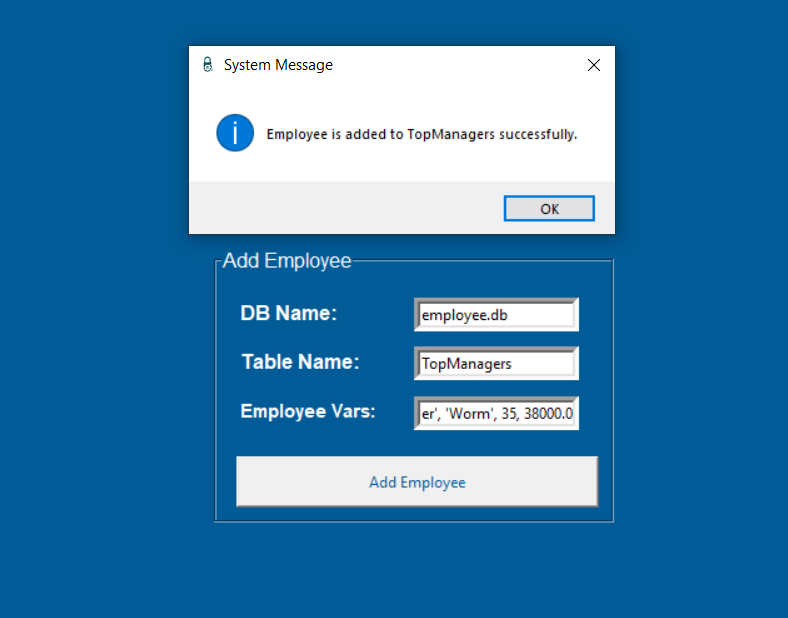The image size is (788, 618).
Task: Click the employee added successfully message text
Action: 421,134
